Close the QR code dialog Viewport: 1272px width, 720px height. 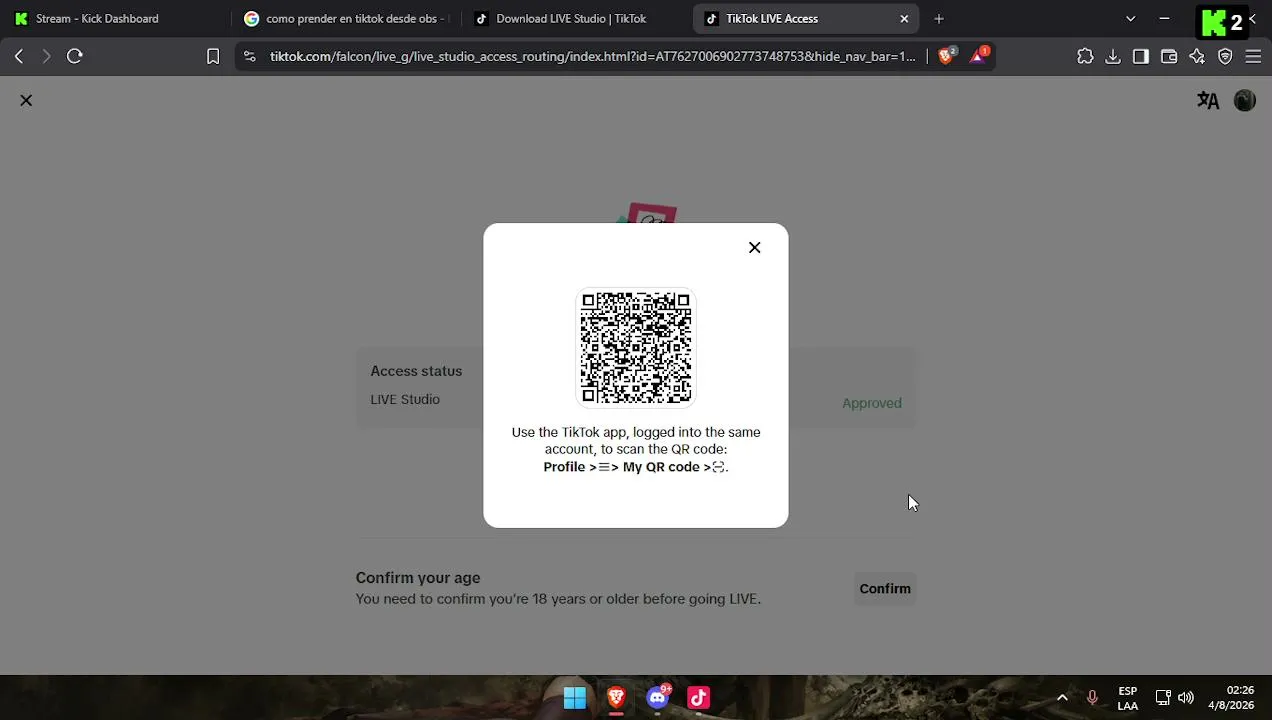tap(755, 248)
